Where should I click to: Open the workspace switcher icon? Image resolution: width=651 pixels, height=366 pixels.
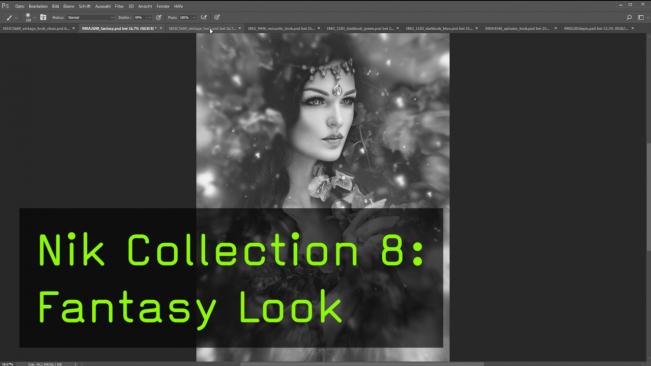pyautogui.click(x=641, y=17)
